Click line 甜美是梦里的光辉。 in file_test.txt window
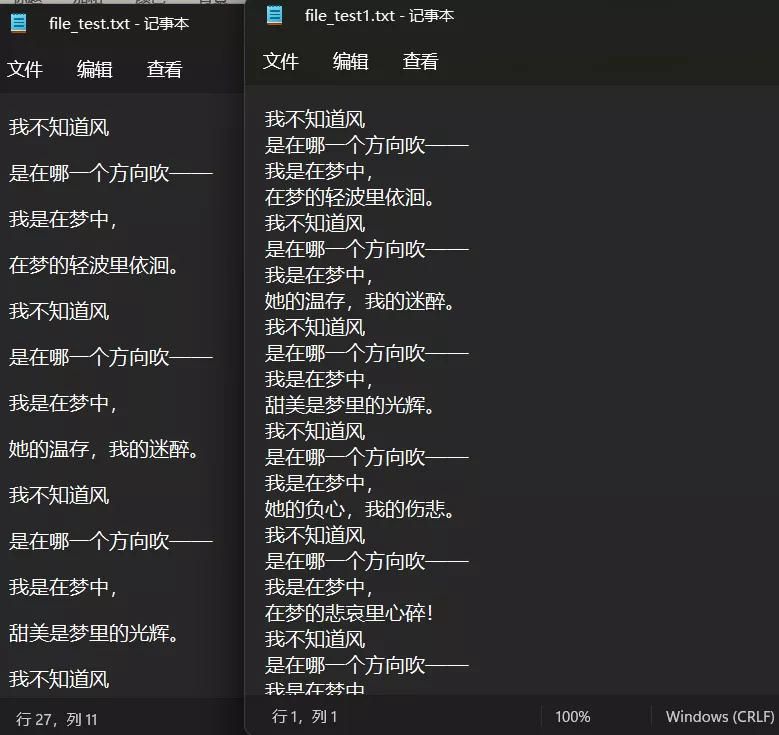Viewport: 779px width, 735px height. [93, 633]
